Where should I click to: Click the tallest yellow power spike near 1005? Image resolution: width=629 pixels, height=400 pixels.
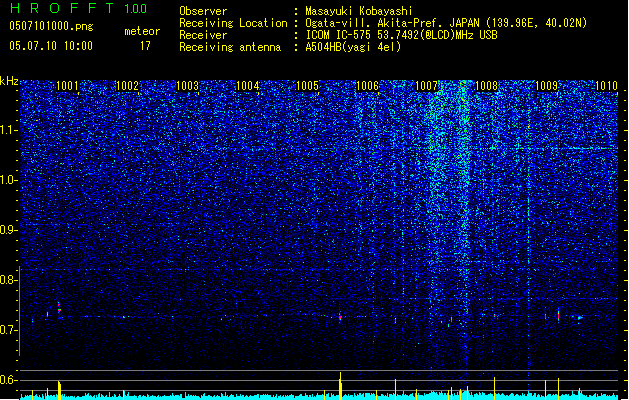(x=340, y=386)
